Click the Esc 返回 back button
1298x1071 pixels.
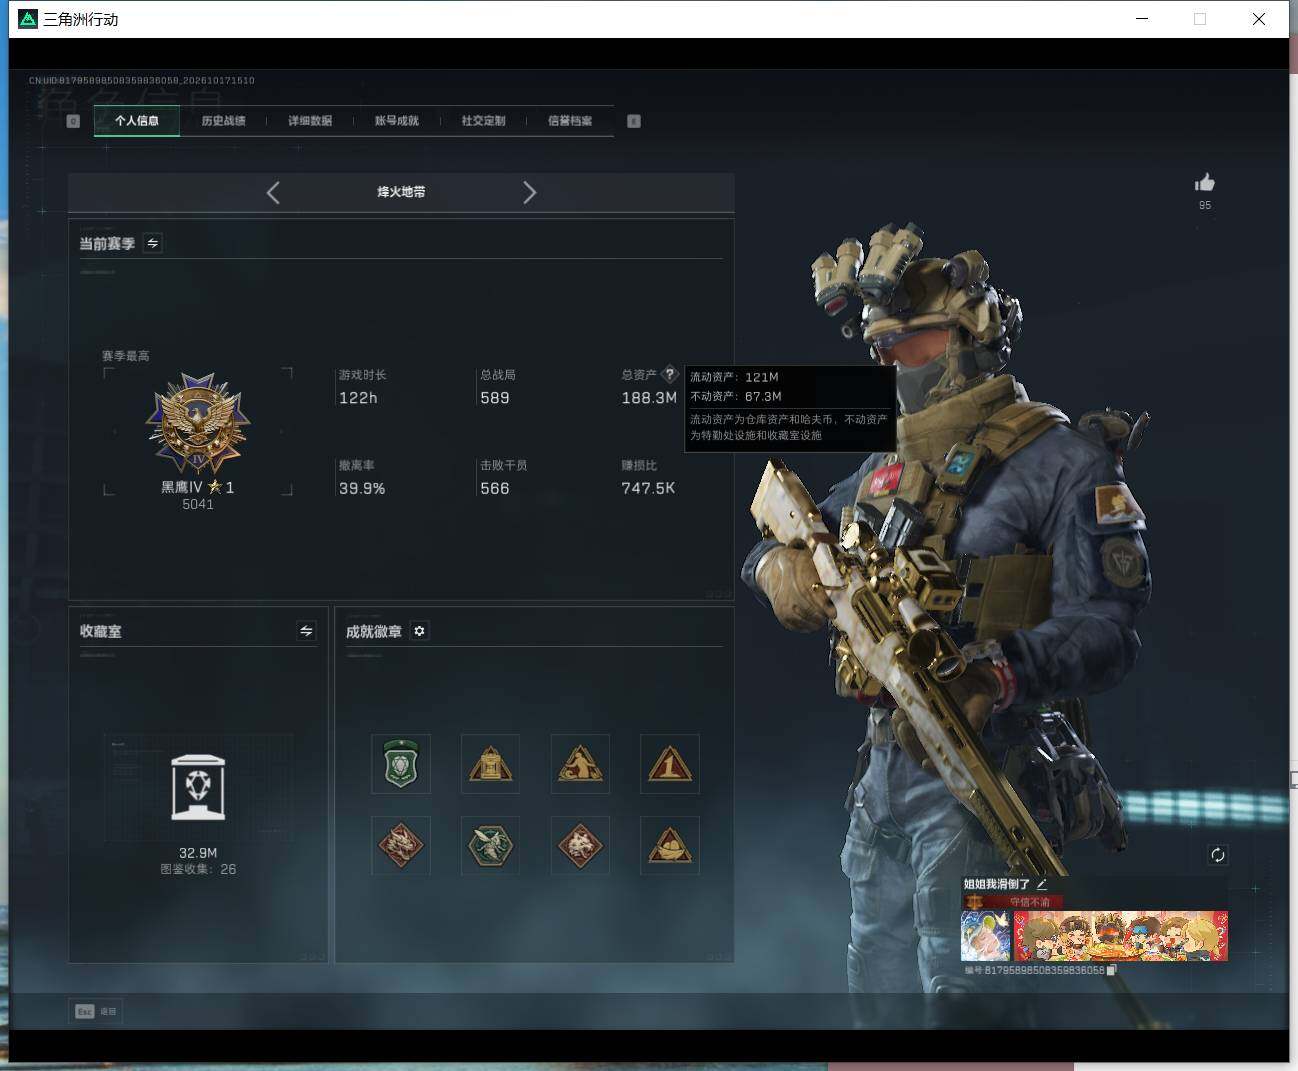[x=96, y=1011]
